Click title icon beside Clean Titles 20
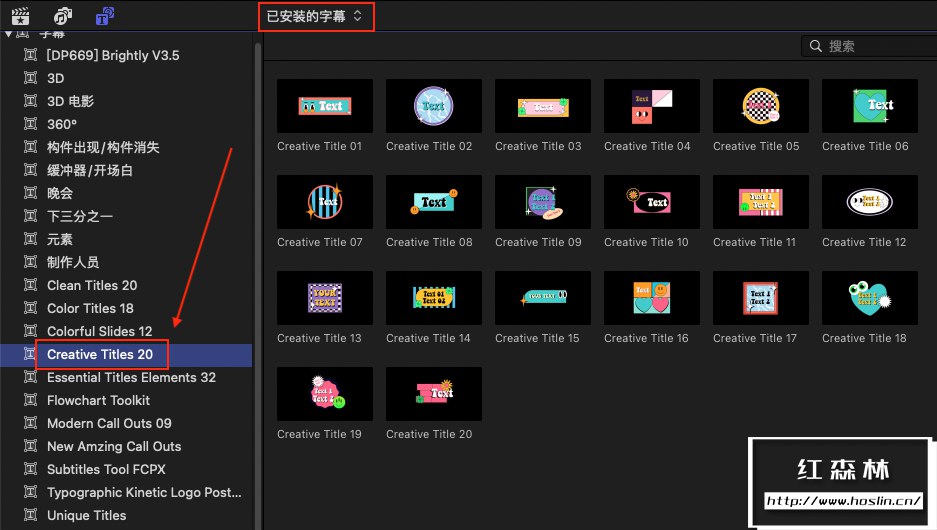This screenshot has height=530, width=937. click(30, 284)
